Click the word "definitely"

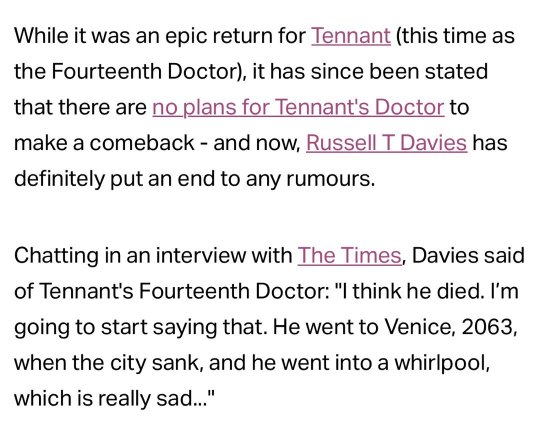point(59,179)
